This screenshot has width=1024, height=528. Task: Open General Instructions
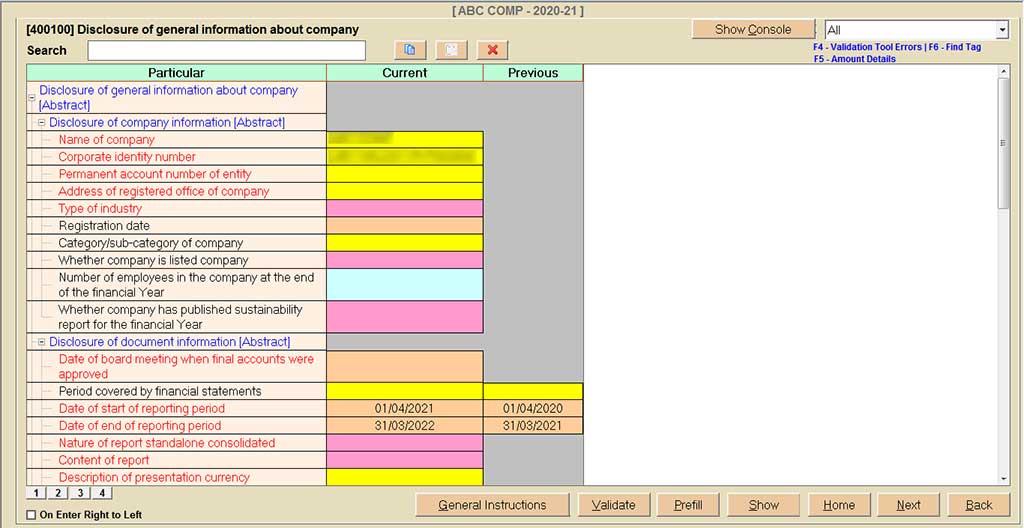click(x=492, y=505)
